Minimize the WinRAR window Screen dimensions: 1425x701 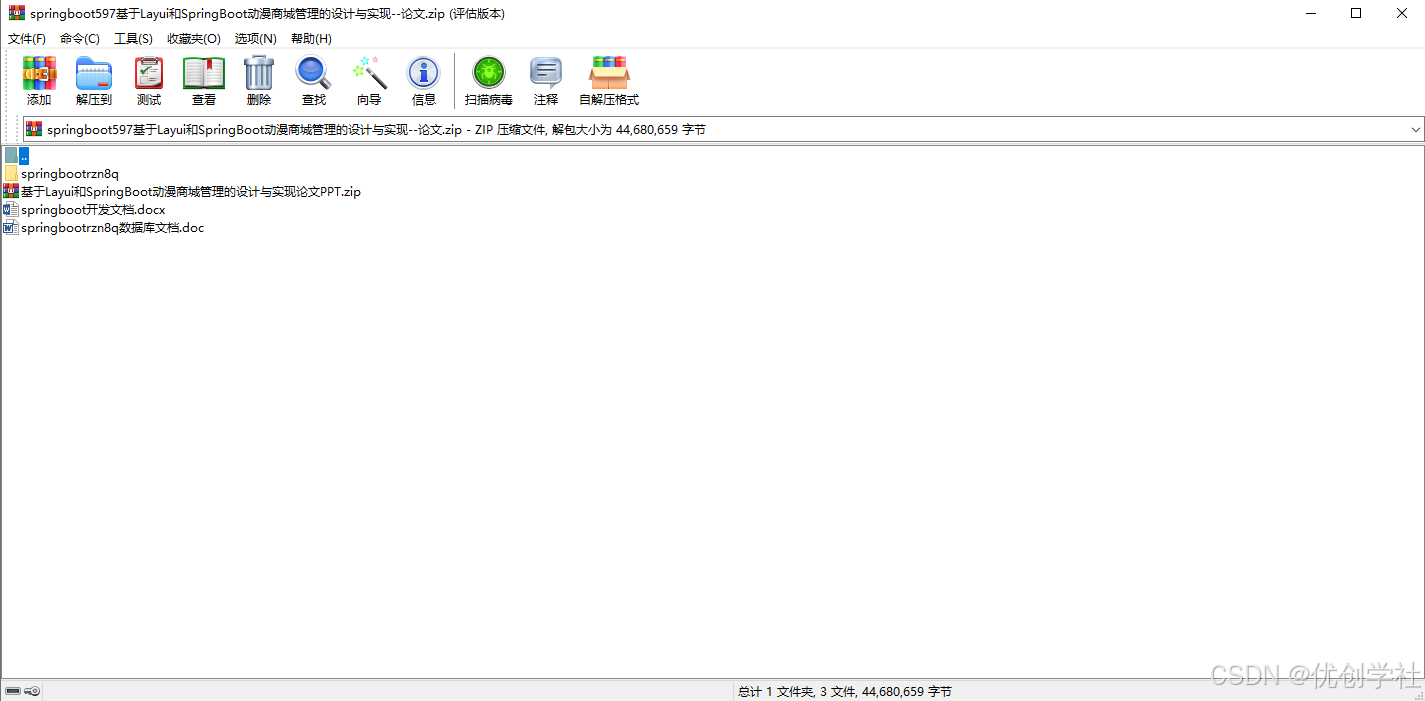point(1310,14)
